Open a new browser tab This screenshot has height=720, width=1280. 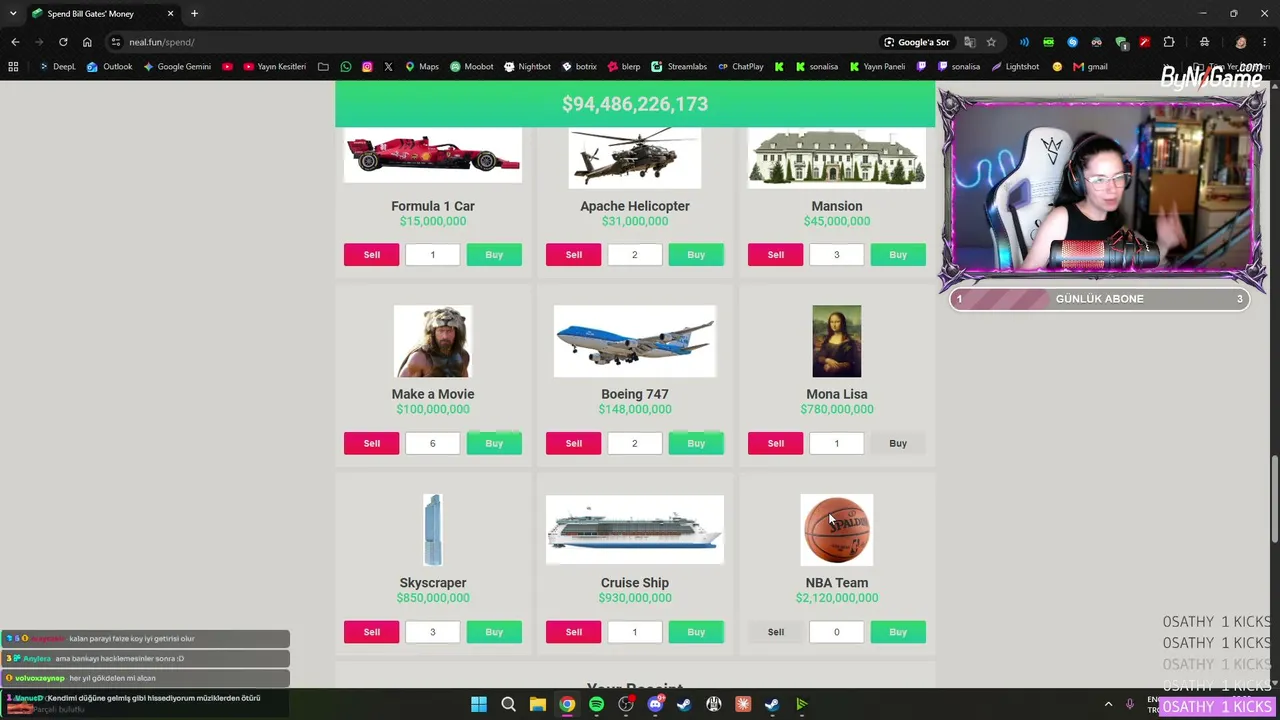coord(194,14)
